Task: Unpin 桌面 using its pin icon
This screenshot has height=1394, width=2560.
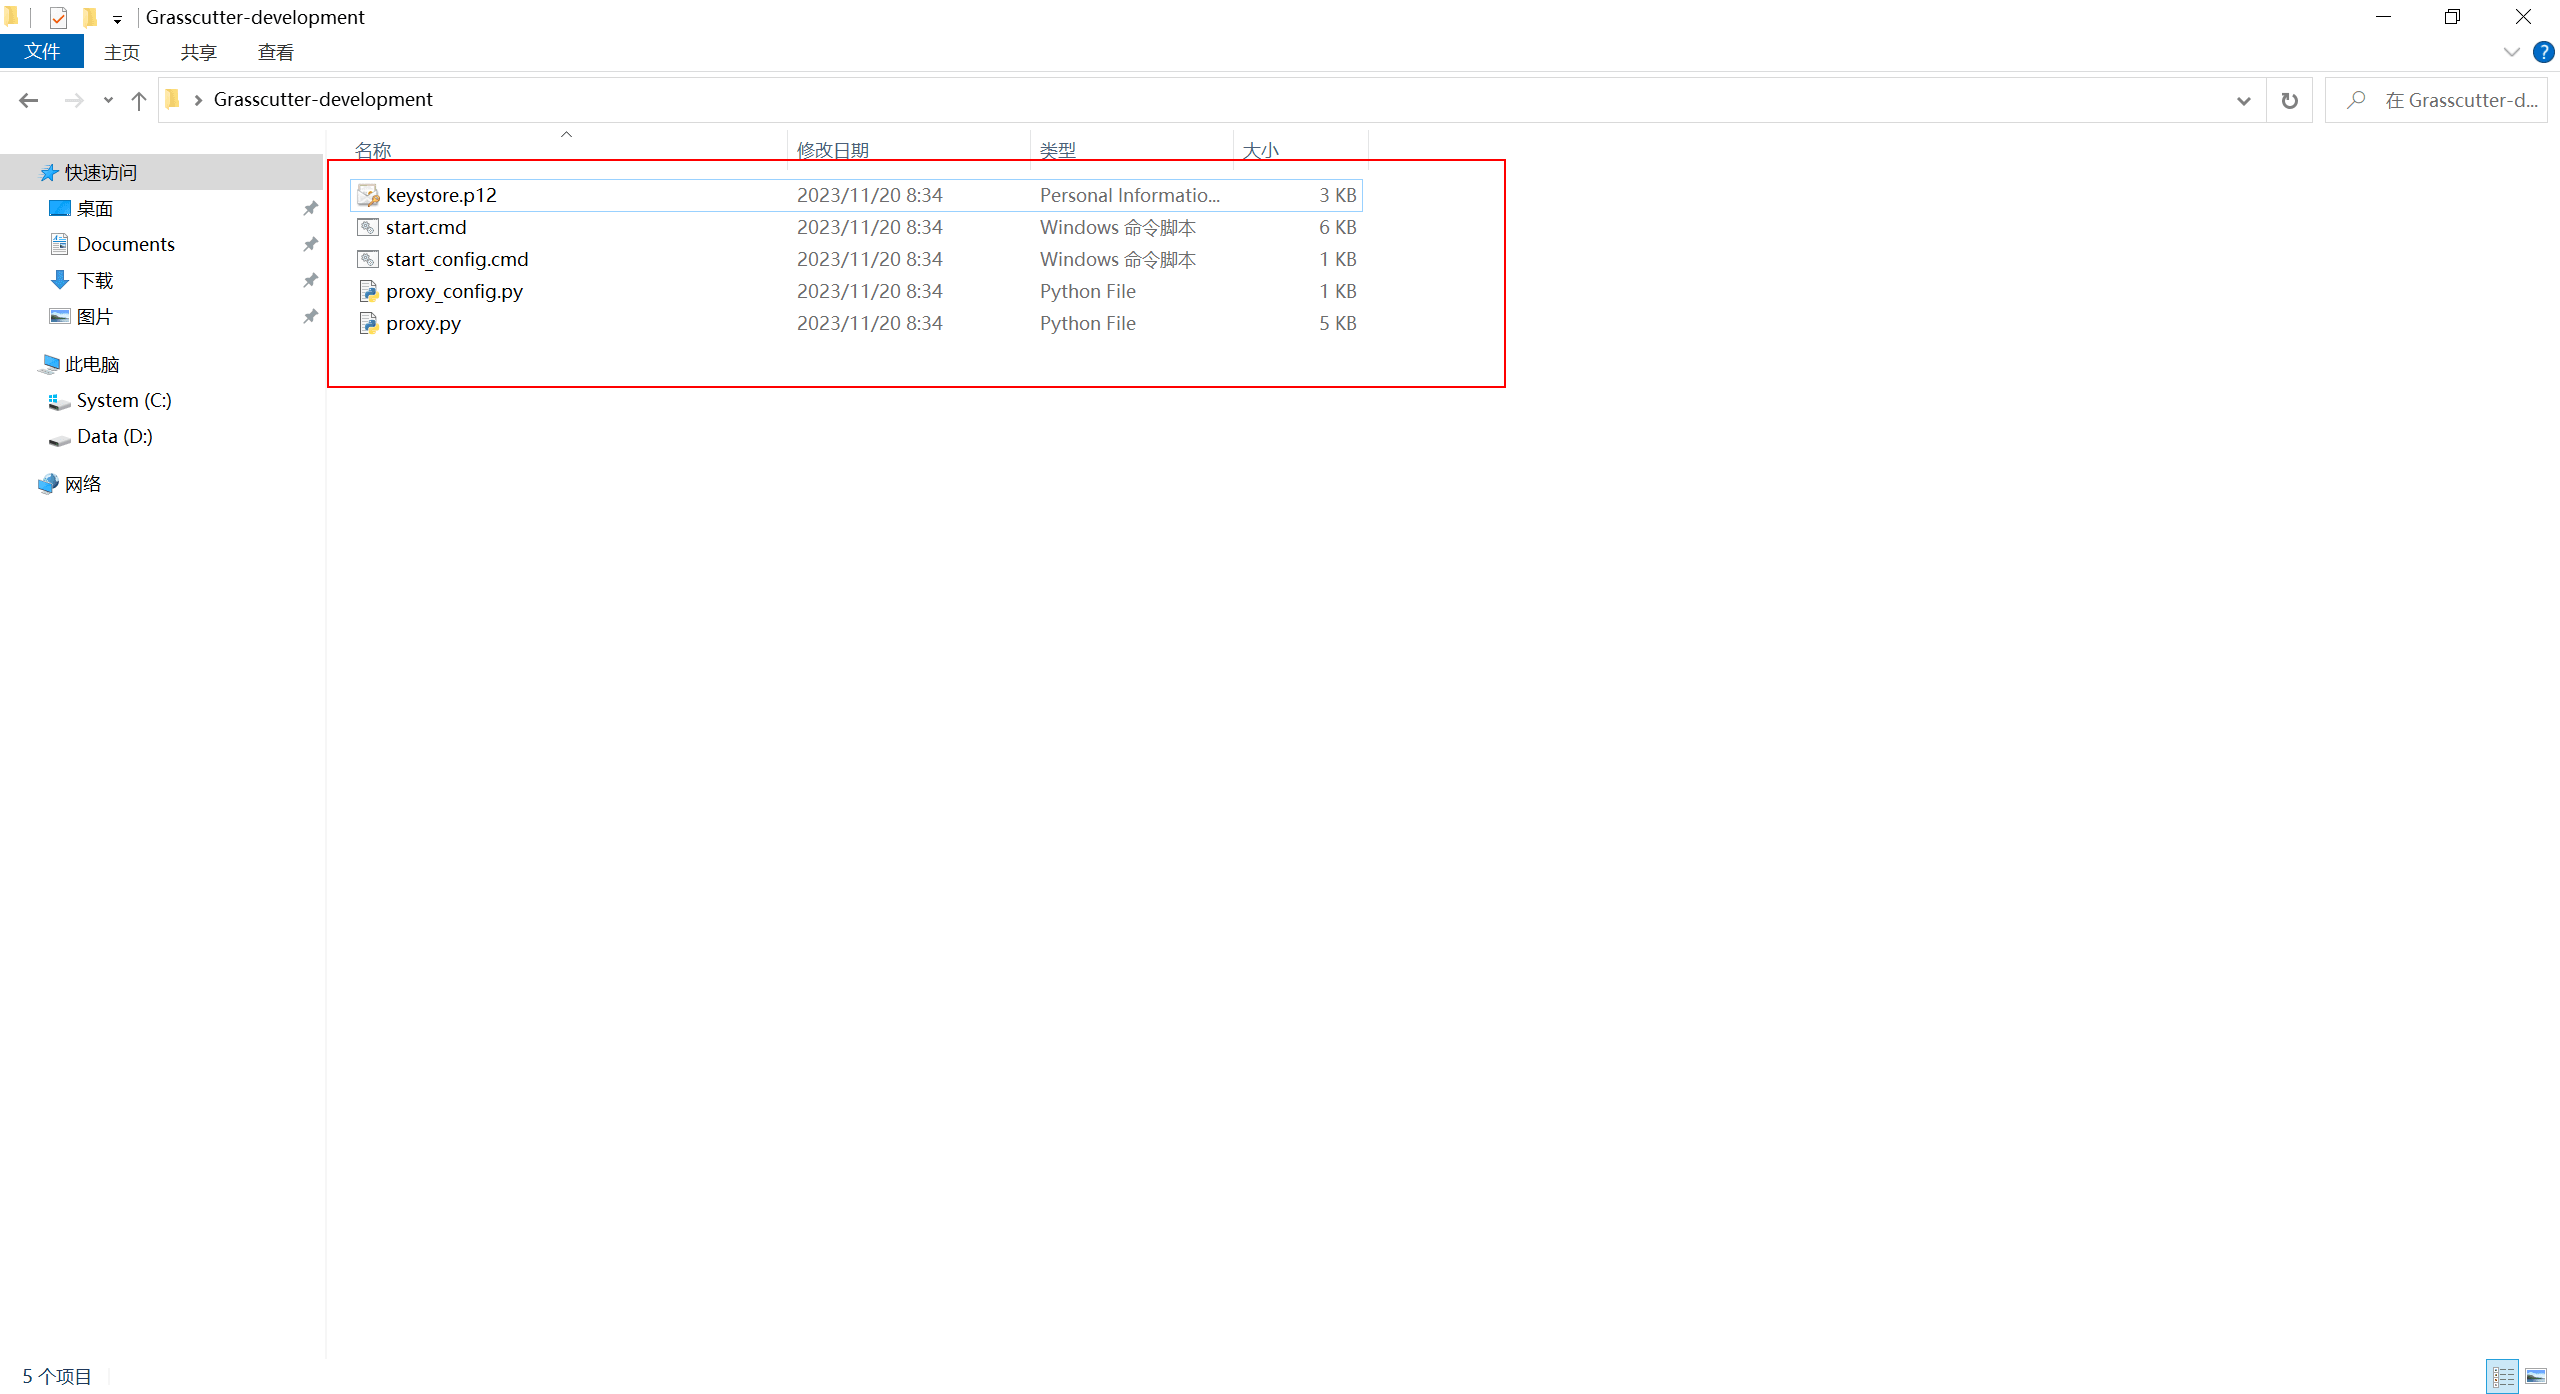Action: click(310, 208)
